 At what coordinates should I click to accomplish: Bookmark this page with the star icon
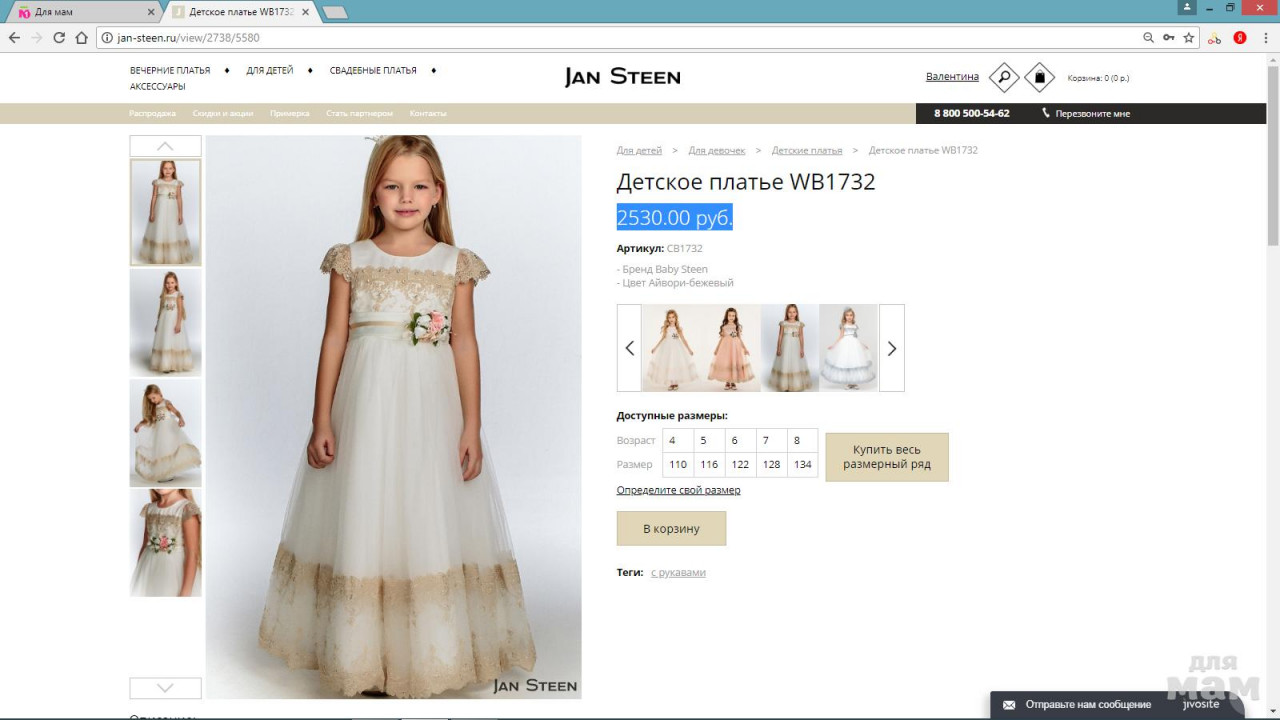[1189, 38]
